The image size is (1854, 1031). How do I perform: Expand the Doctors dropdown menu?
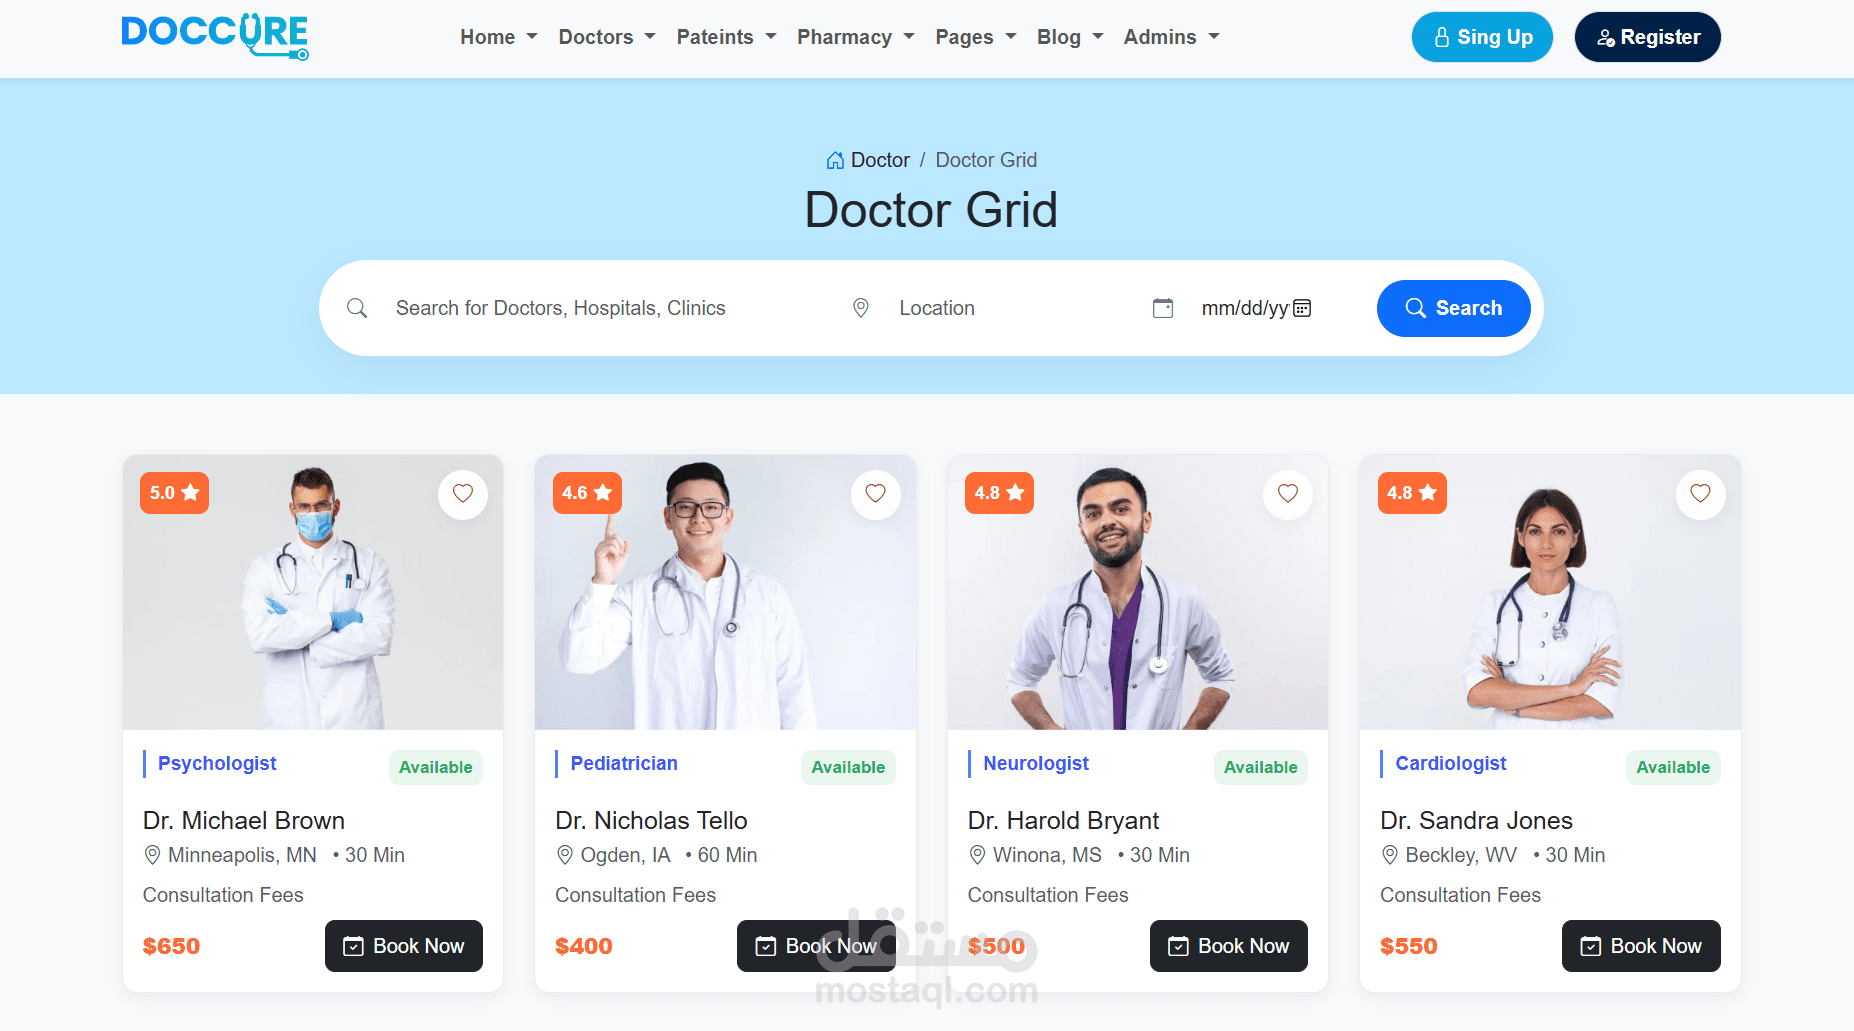pos(607,37)
